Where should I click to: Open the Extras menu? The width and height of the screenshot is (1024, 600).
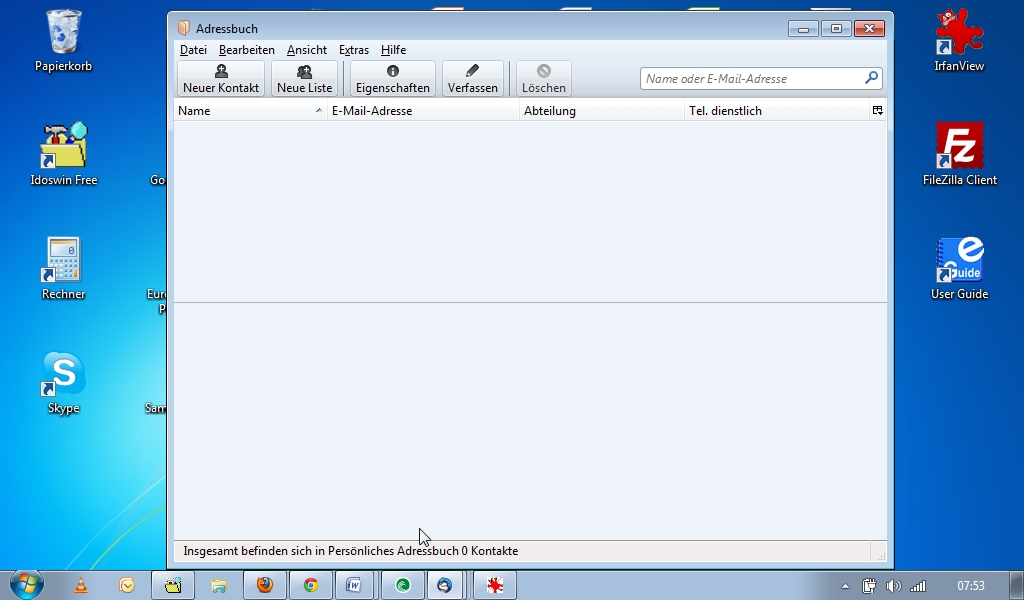coord(353,50)
